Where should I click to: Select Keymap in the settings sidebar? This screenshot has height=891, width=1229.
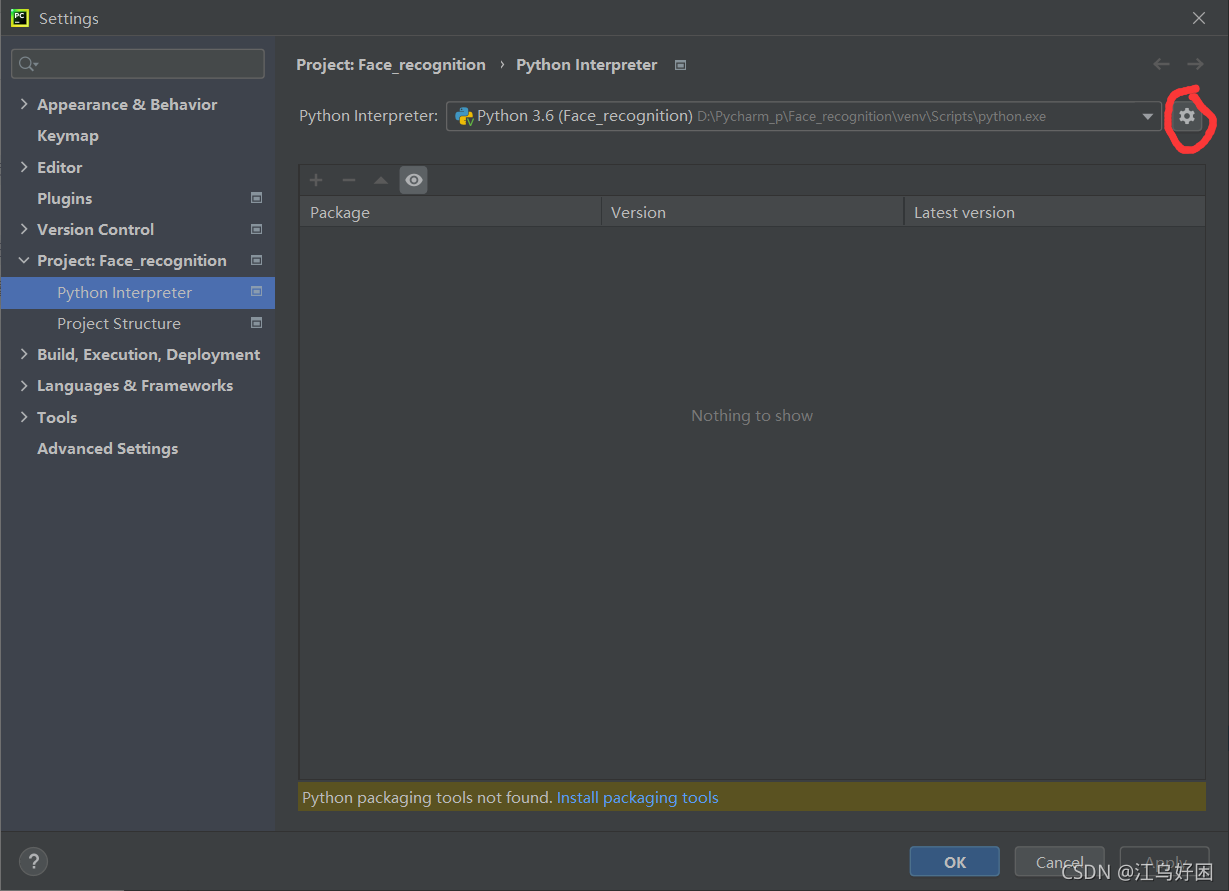[66, 135]
